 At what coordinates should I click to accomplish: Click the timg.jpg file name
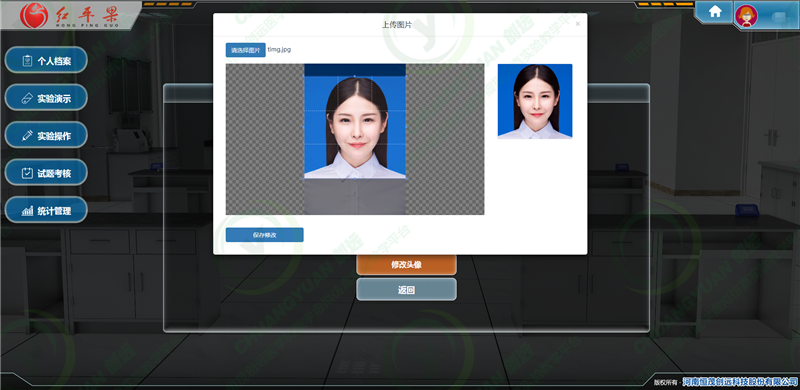click(x=279, y=50)
